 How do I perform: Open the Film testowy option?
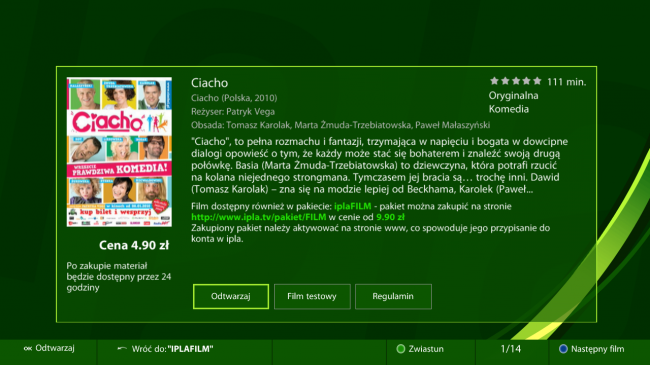click(x=312, y=296)
